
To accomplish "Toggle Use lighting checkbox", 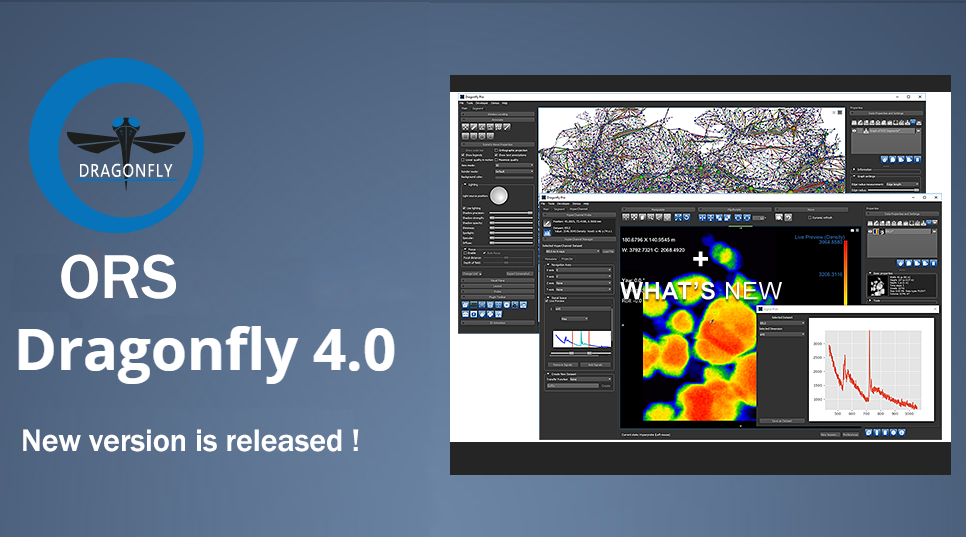I will 465,208.
